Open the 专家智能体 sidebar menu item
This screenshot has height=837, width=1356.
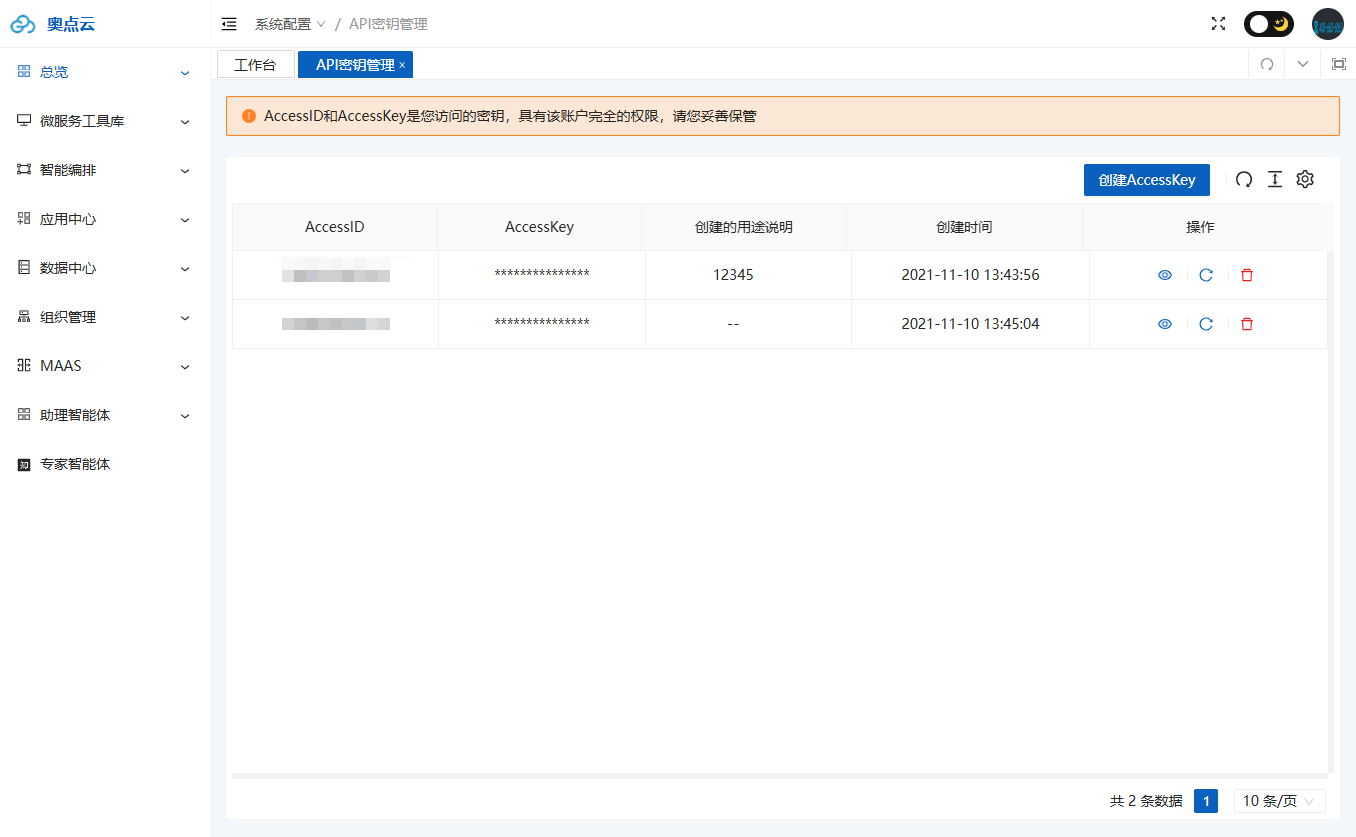pyautogui.click(x=75, y=464)
